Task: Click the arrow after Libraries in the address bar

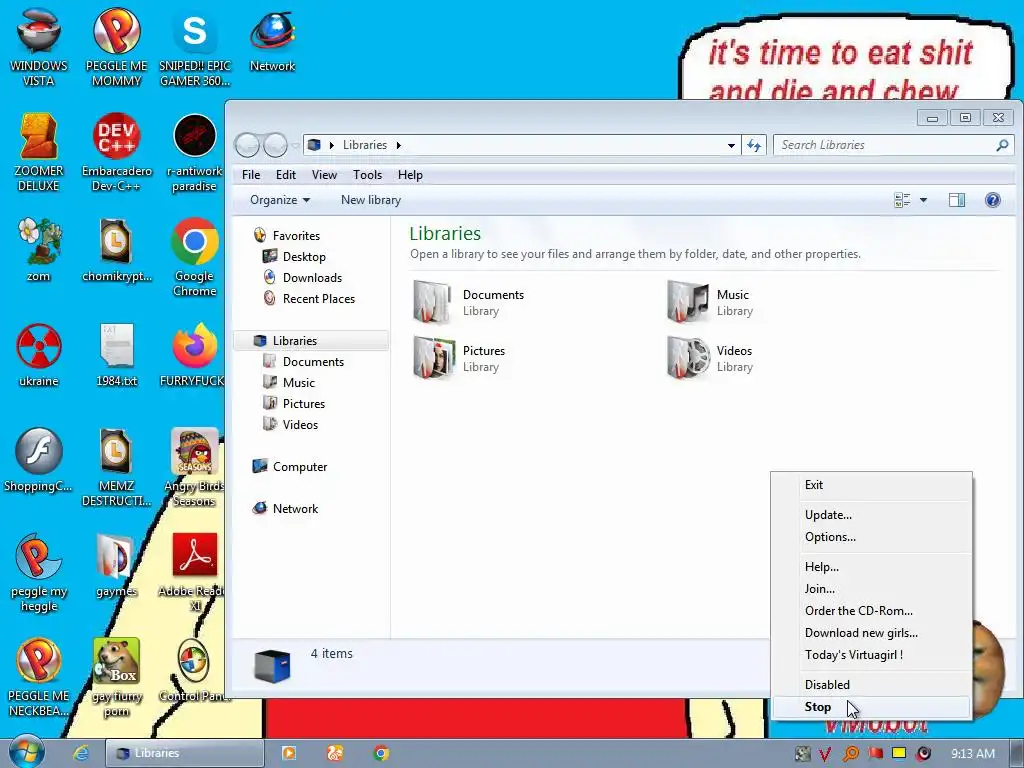Action: pos(398,145)
